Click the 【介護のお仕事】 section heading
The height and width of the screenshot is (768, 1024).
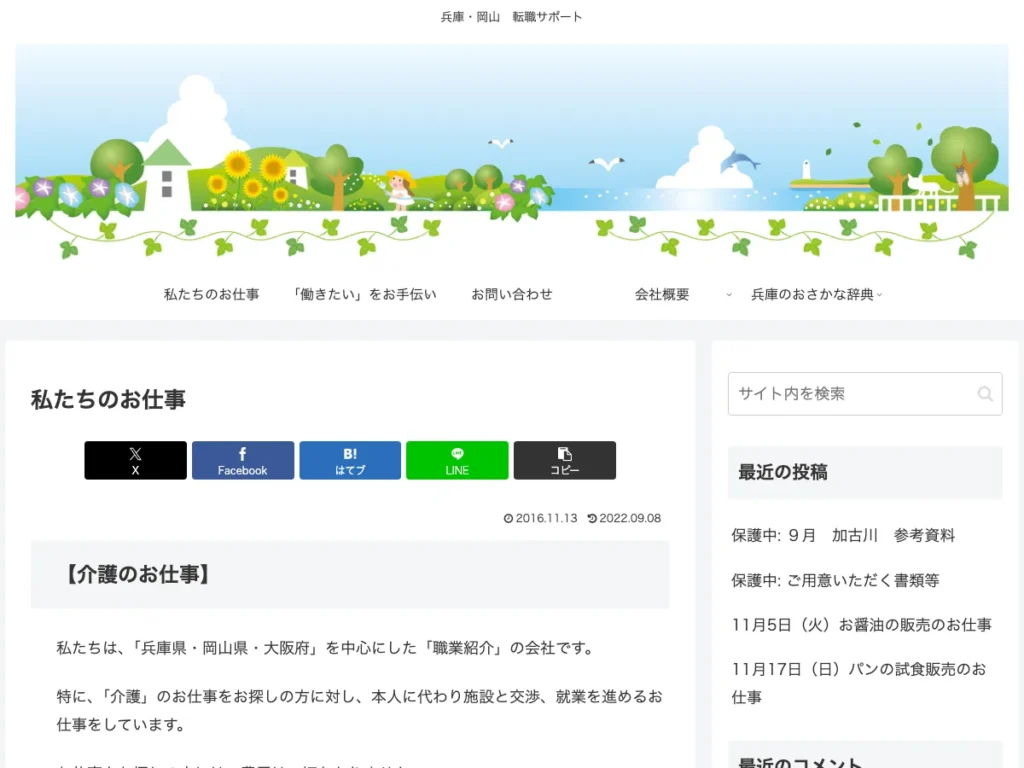[137, 575]
